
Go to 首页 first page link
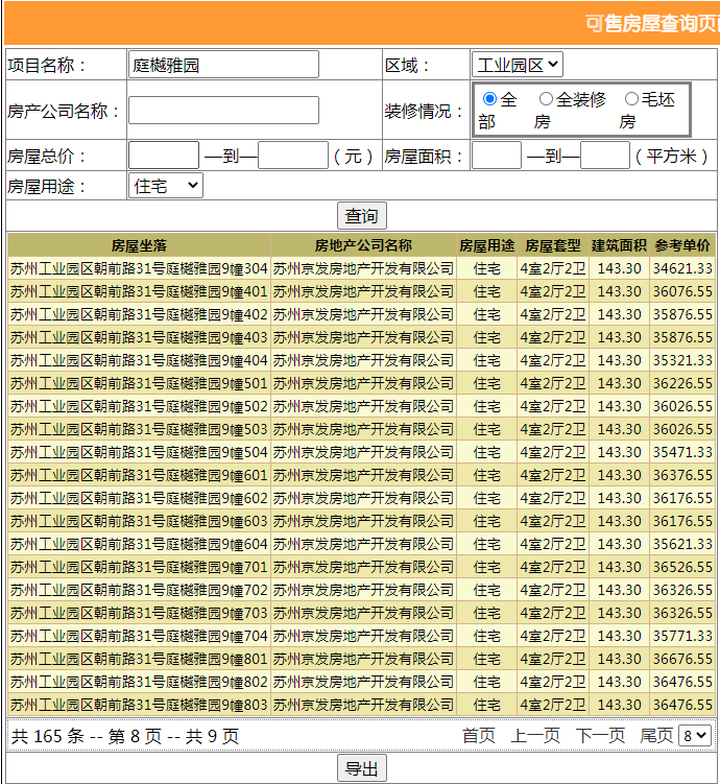tap(478, 736)
